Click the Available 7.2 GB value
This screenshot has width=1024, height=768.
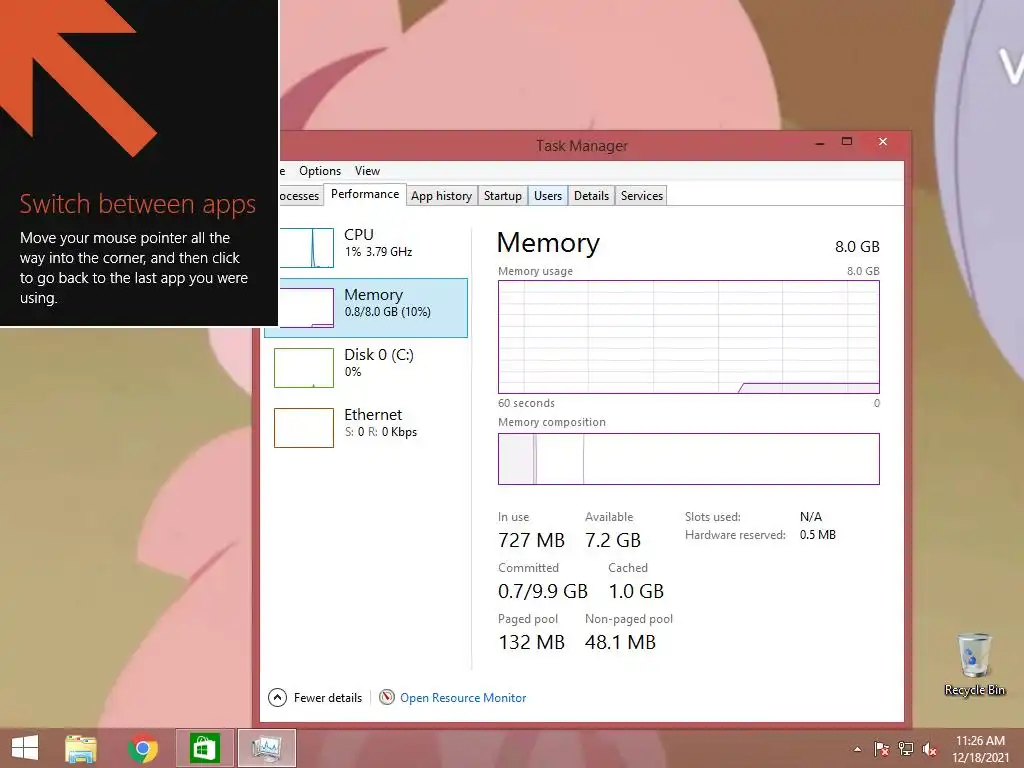(613, 540)
